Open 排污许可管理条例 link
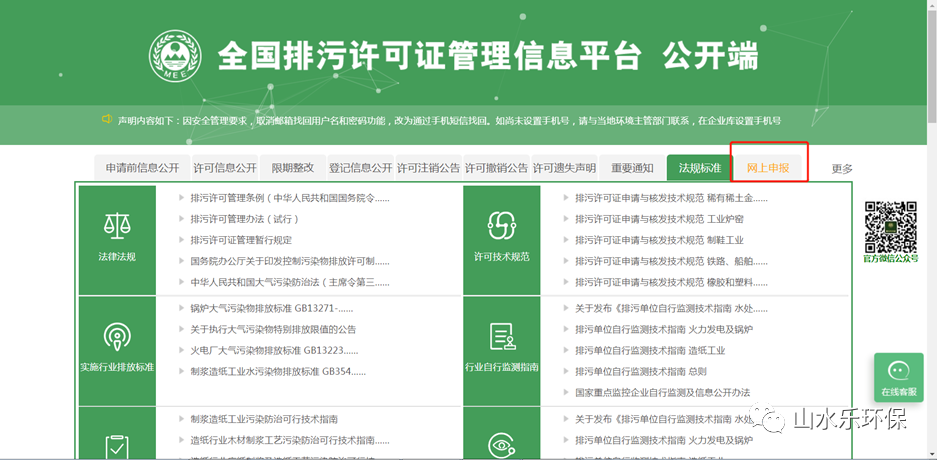 [x=290, y=198]
